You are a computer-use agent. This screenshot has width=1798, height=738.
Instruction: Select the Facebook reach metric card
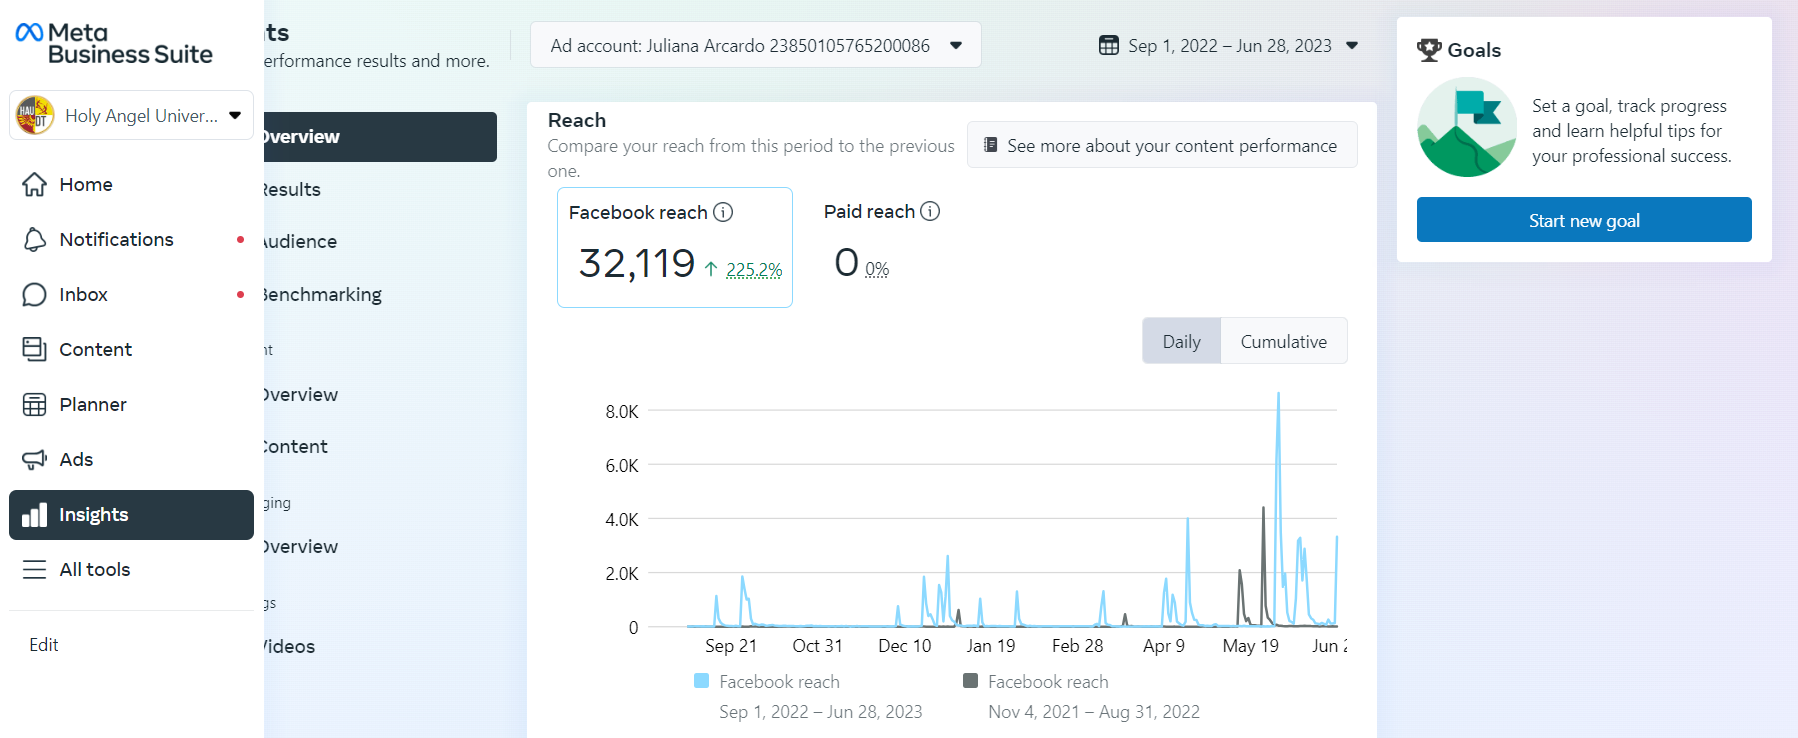(x=674, y=247)
